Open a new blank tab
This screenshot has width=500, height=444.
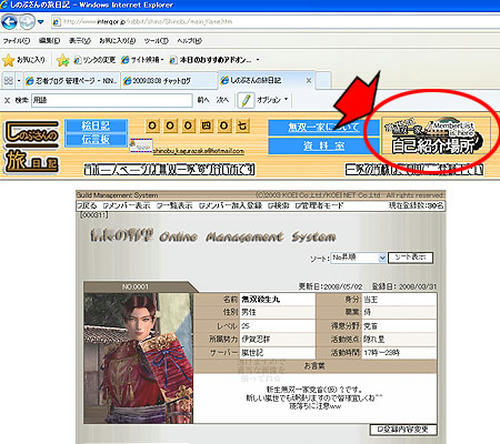323,80
